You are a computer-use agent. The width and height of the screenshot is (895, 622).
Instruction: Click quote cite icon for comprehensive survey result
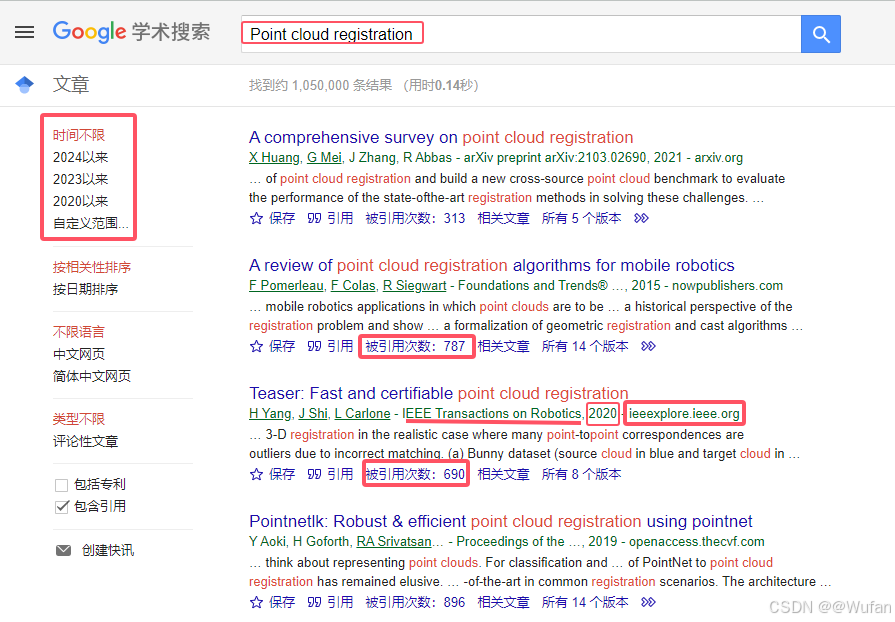coord(314,218)
